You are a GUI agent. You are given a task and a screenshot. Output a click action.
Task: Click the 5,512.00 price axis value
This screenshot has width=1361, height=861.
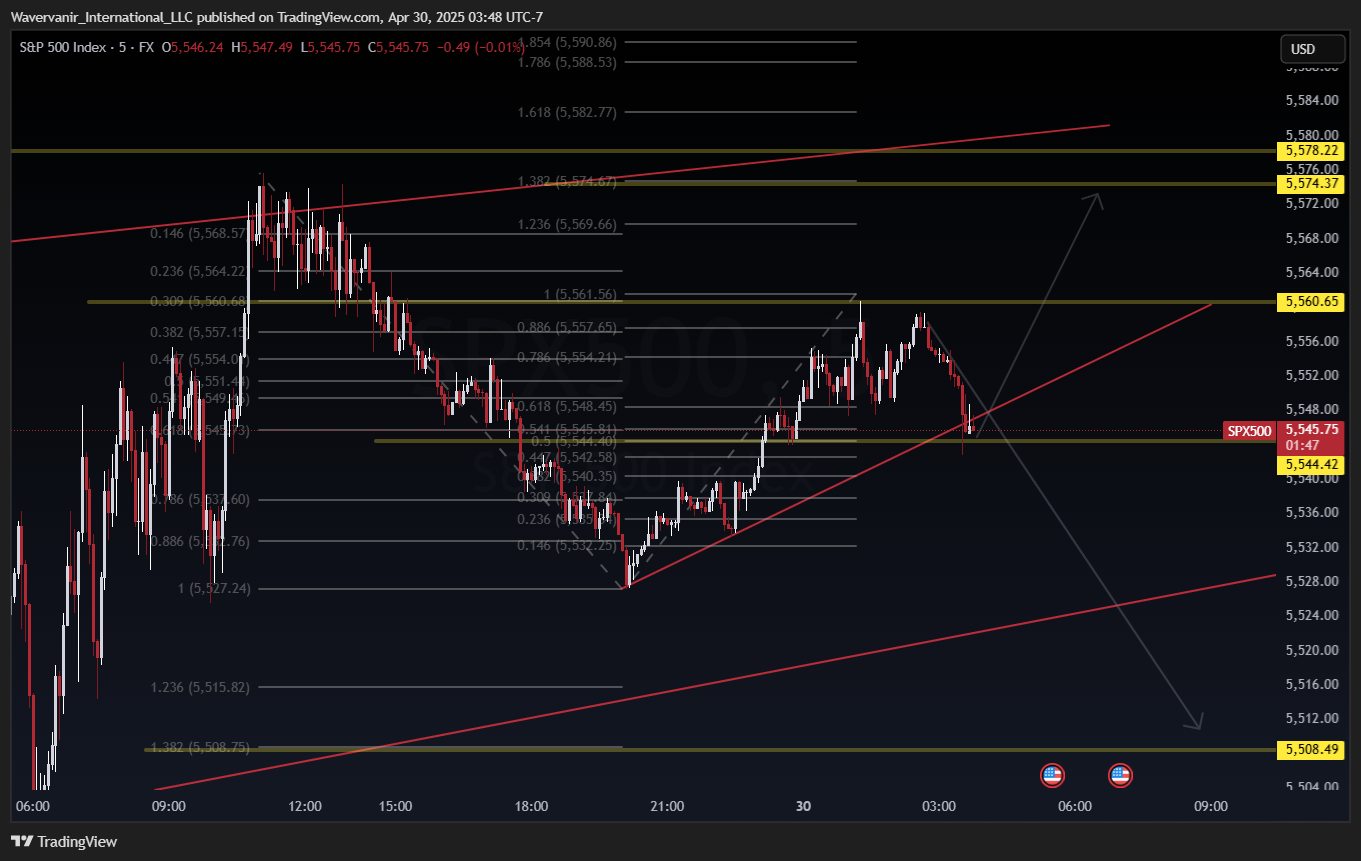pos(1311,718)
